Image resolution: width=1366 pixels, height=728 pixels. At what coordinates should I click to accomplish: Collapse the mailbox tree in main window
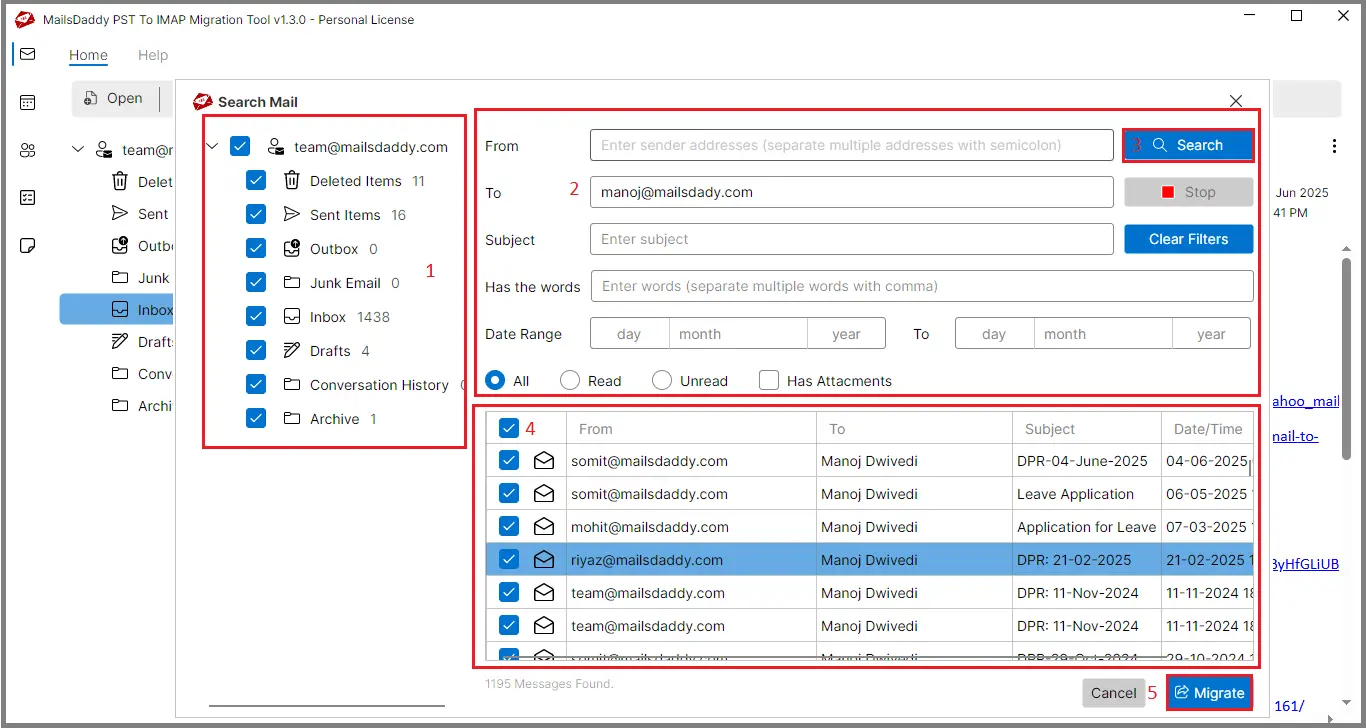(x=78, y=150)
